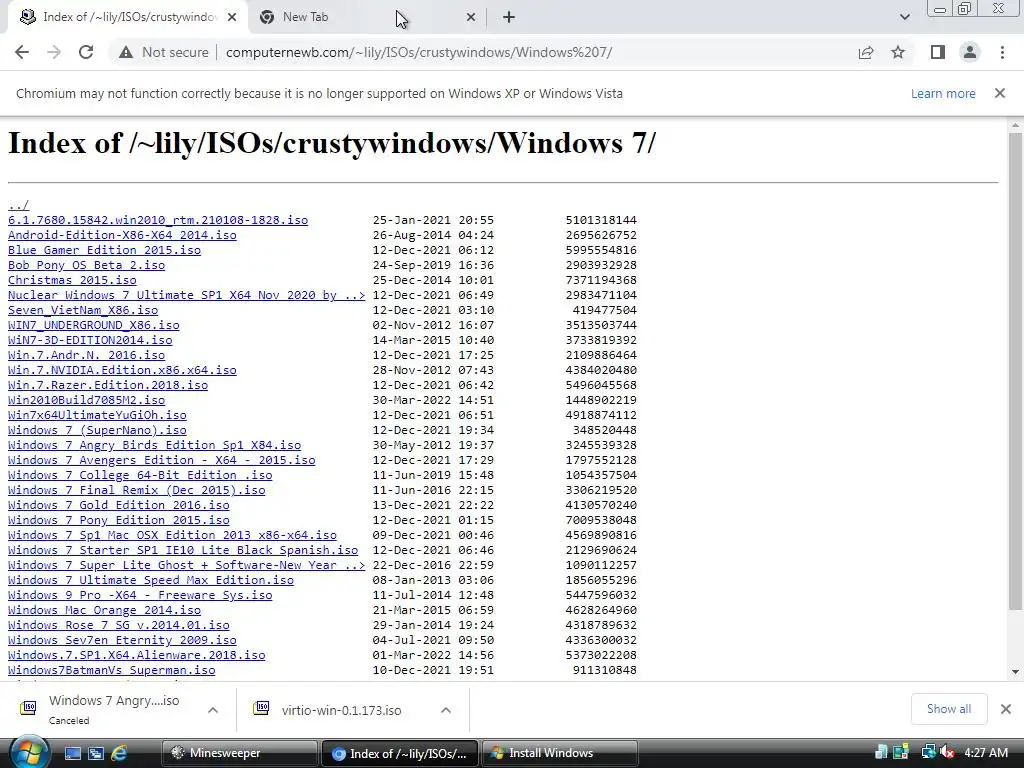The height and width of the screenshot is (768, 1024).
Task: Open Windows 7 Angry Birds Edition link
Action: (154, 445)
